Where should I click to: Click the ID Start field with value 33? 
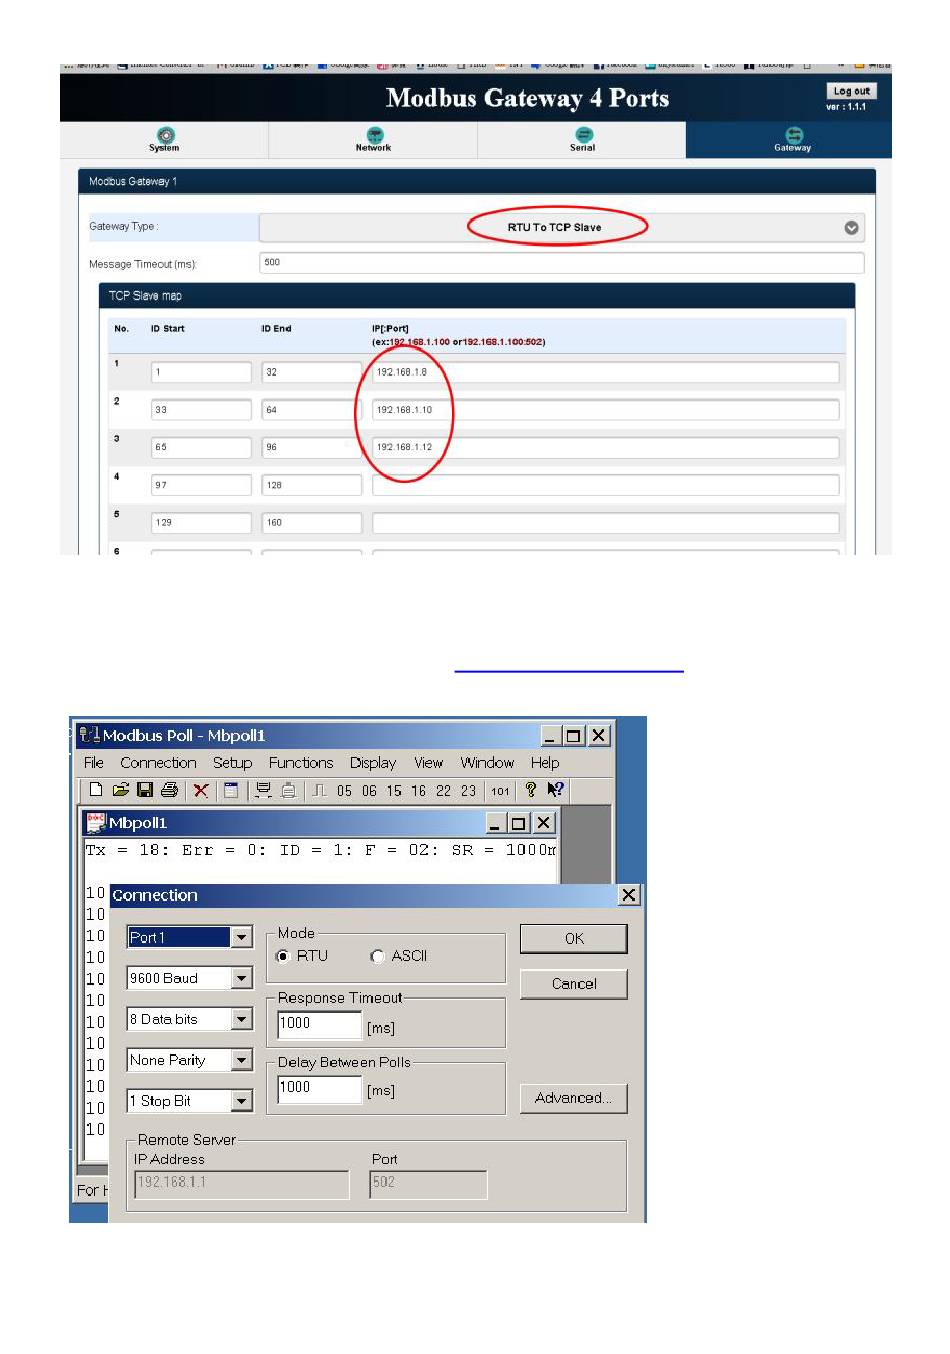point(201,410)
